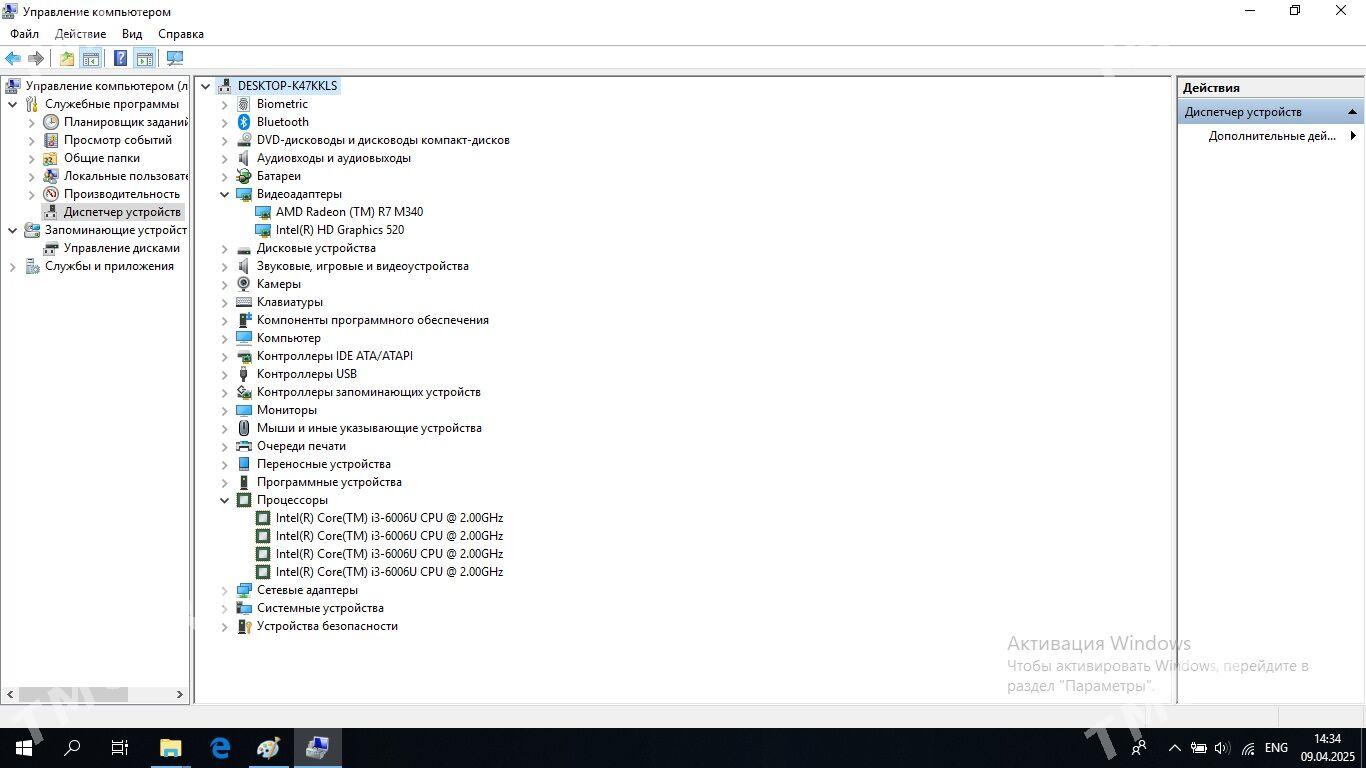Launch Edge browser from the taskbar
Viewport: 1366px width, 768px height.
click(220, 748)
